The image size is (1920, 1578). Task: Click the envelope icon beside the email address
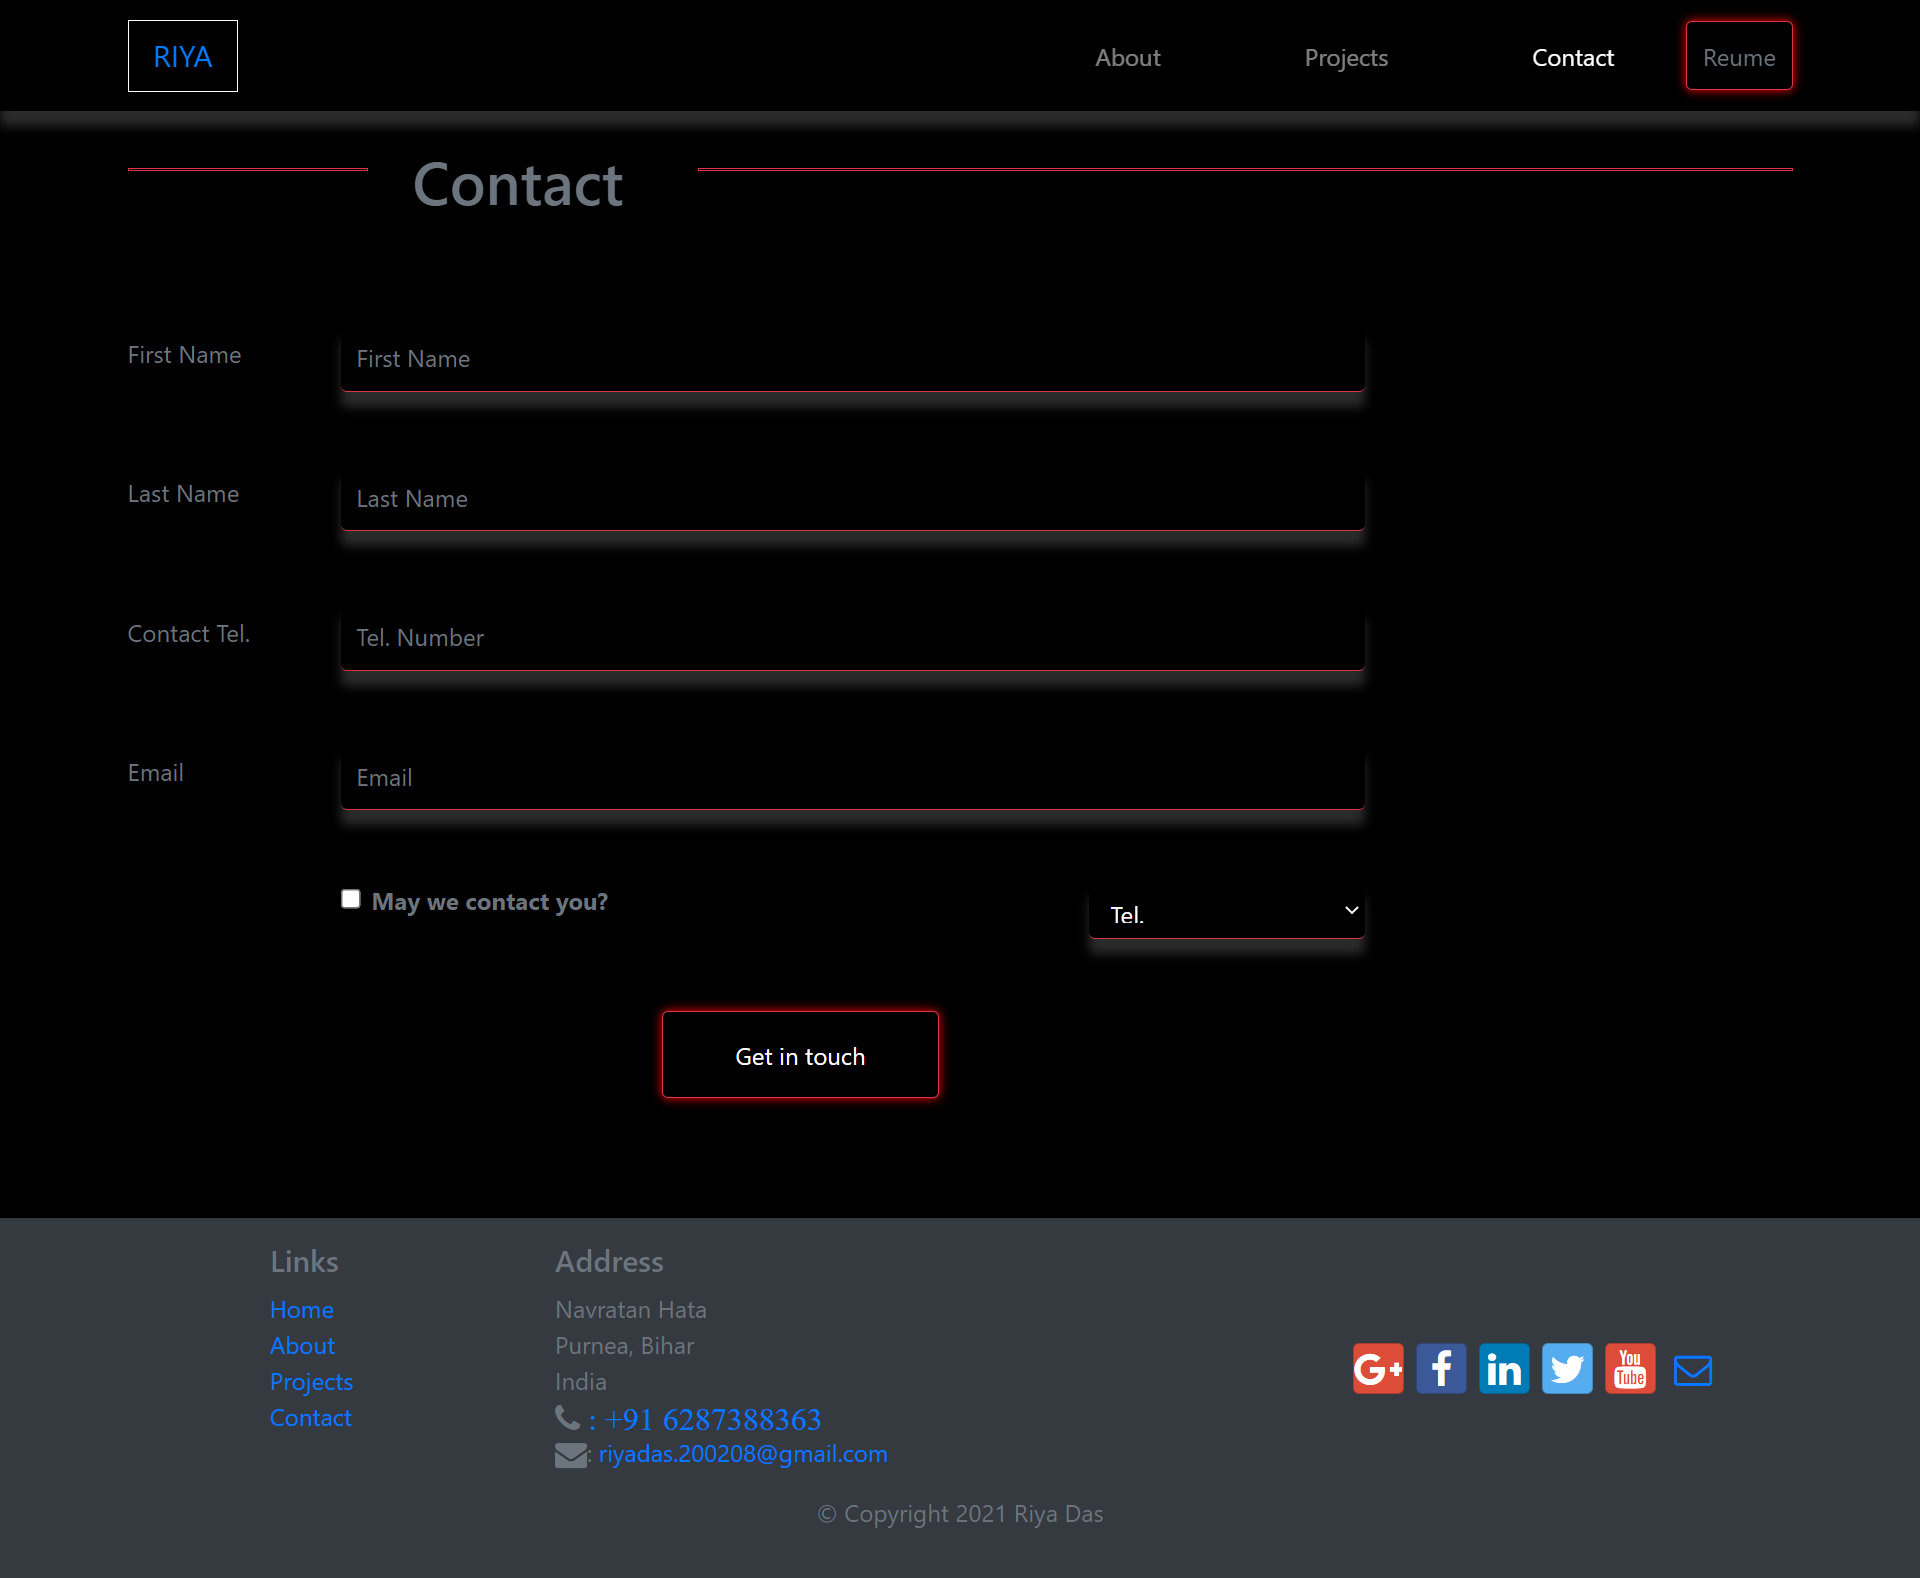pos(570,1454)
